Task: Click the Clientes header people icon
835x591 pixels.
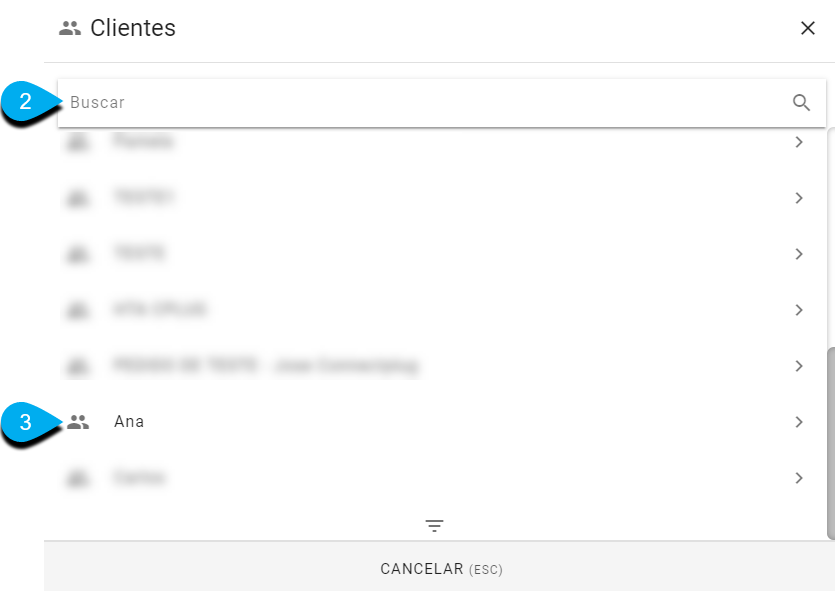Action: coord(70,28)
